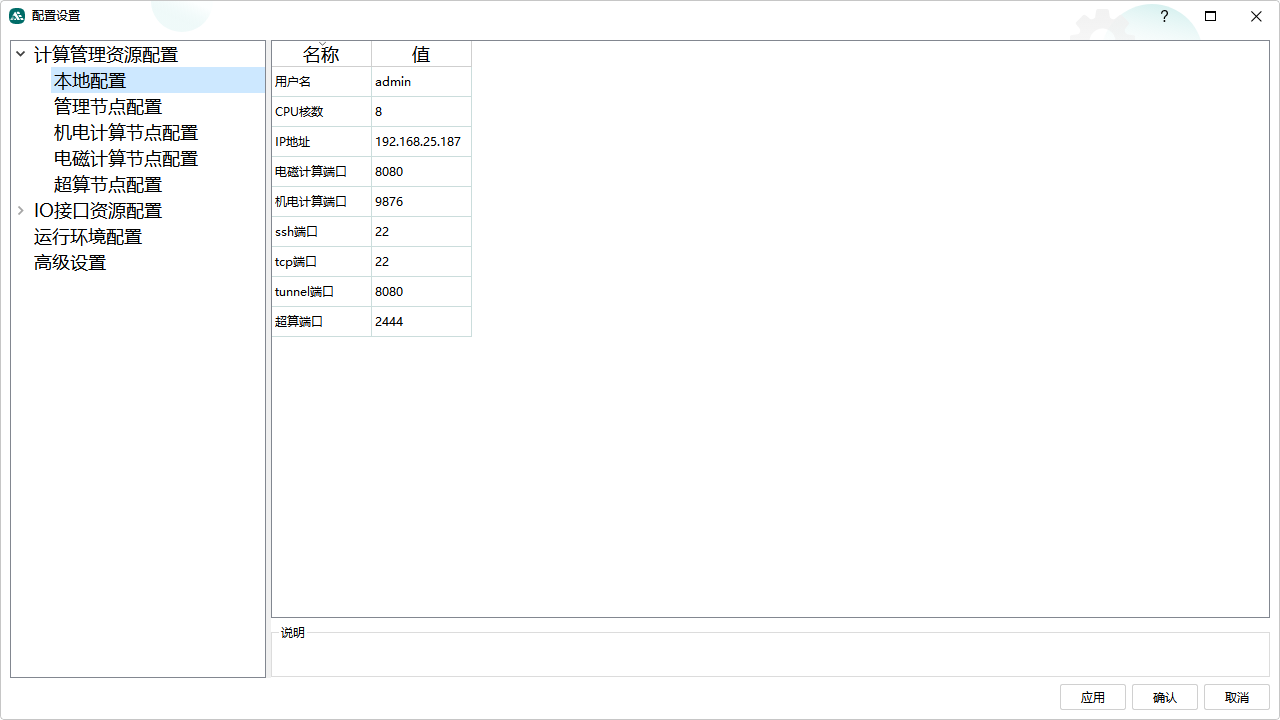This screenshot has width=1280, height=720.
Task: Open 运行环境配置 section
Action: coord(88,237)
